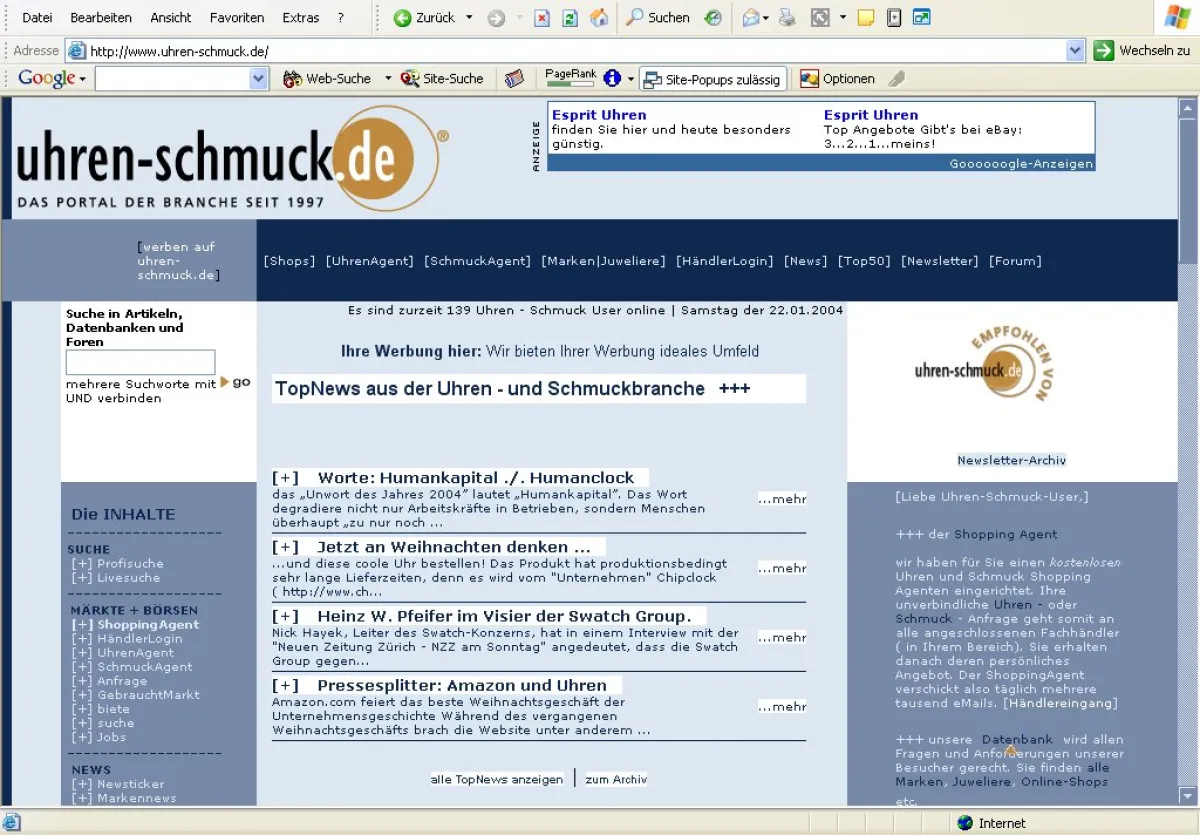1200x835 pixels.
Task: Click the blue page info icon
Action: [612, 78]
